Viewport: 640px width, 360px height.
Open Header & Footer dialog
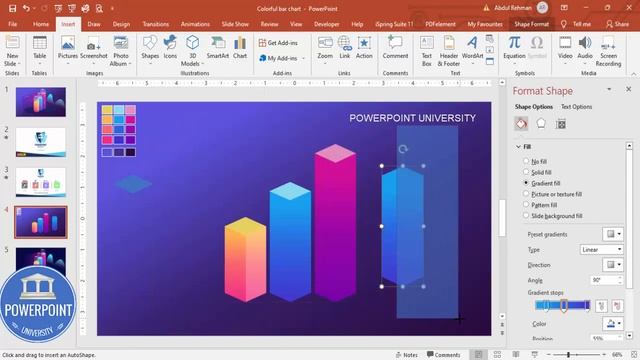click(x=449, y=52)
